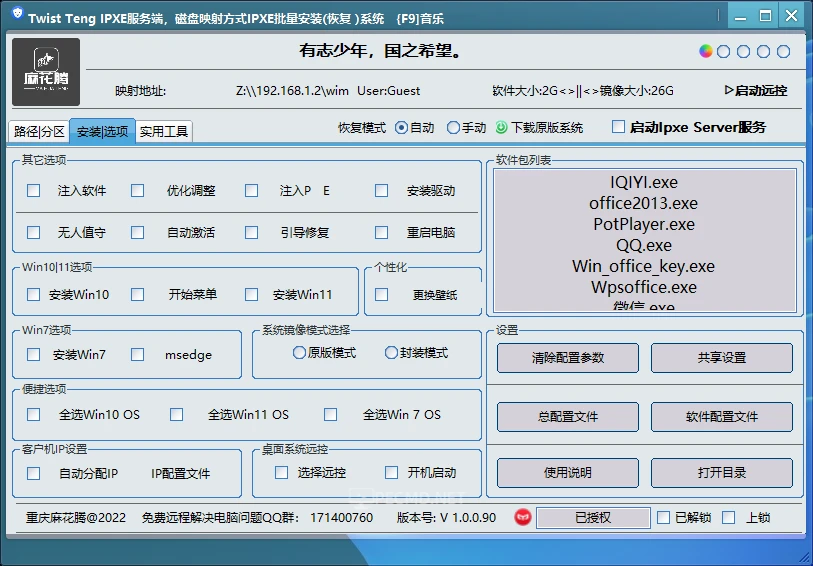
Task: Open 共享设置 button
Action: pyautogui.click(x=722, y=358)
